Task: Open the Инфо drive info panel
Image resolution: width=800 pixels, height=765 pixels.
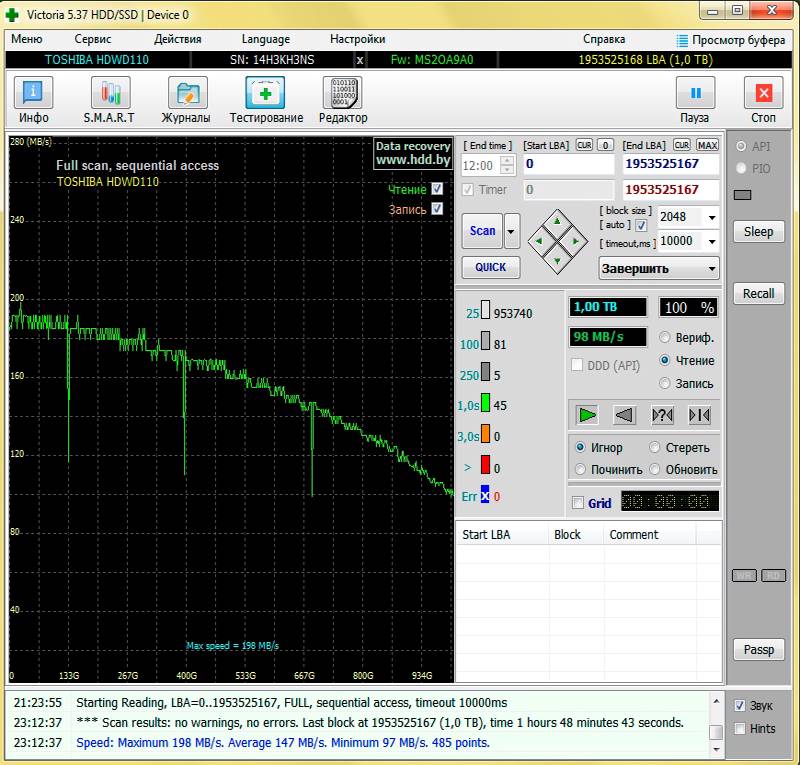Action: 33,101
